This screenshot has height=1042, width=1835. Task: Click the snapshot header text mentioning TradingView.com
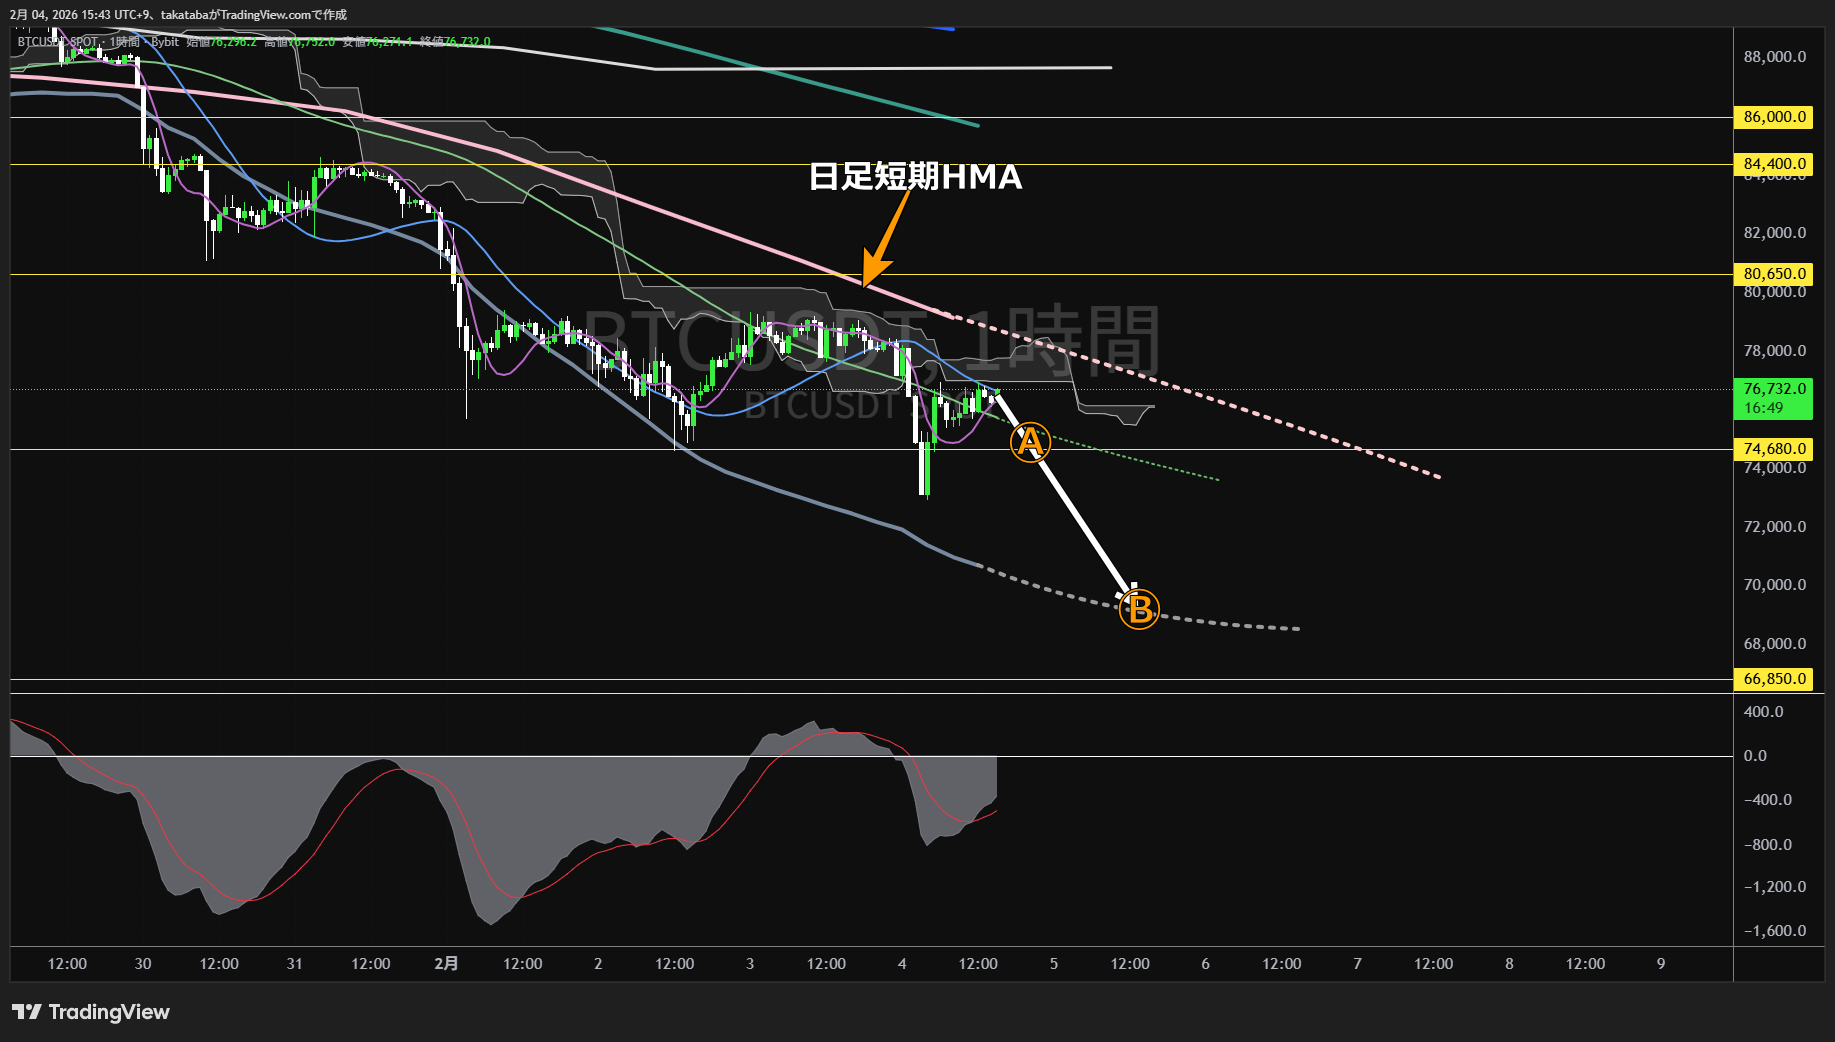pyautogui.click(x=178, y=15)
